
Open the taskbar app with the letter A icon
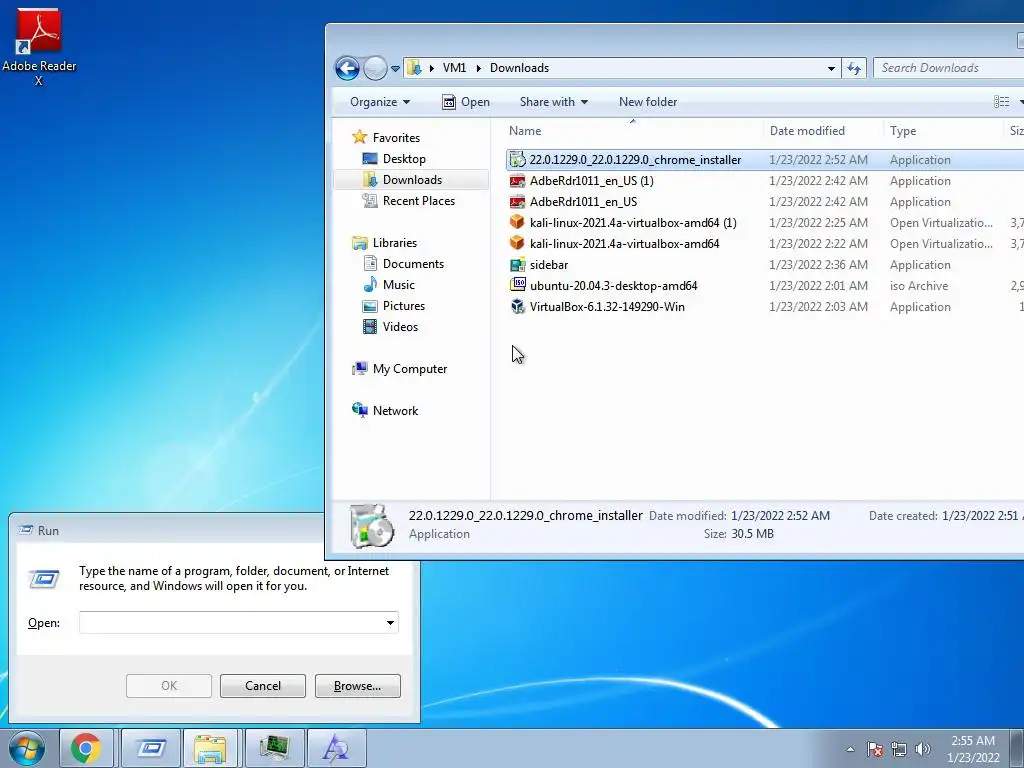(x=336, y=748)
